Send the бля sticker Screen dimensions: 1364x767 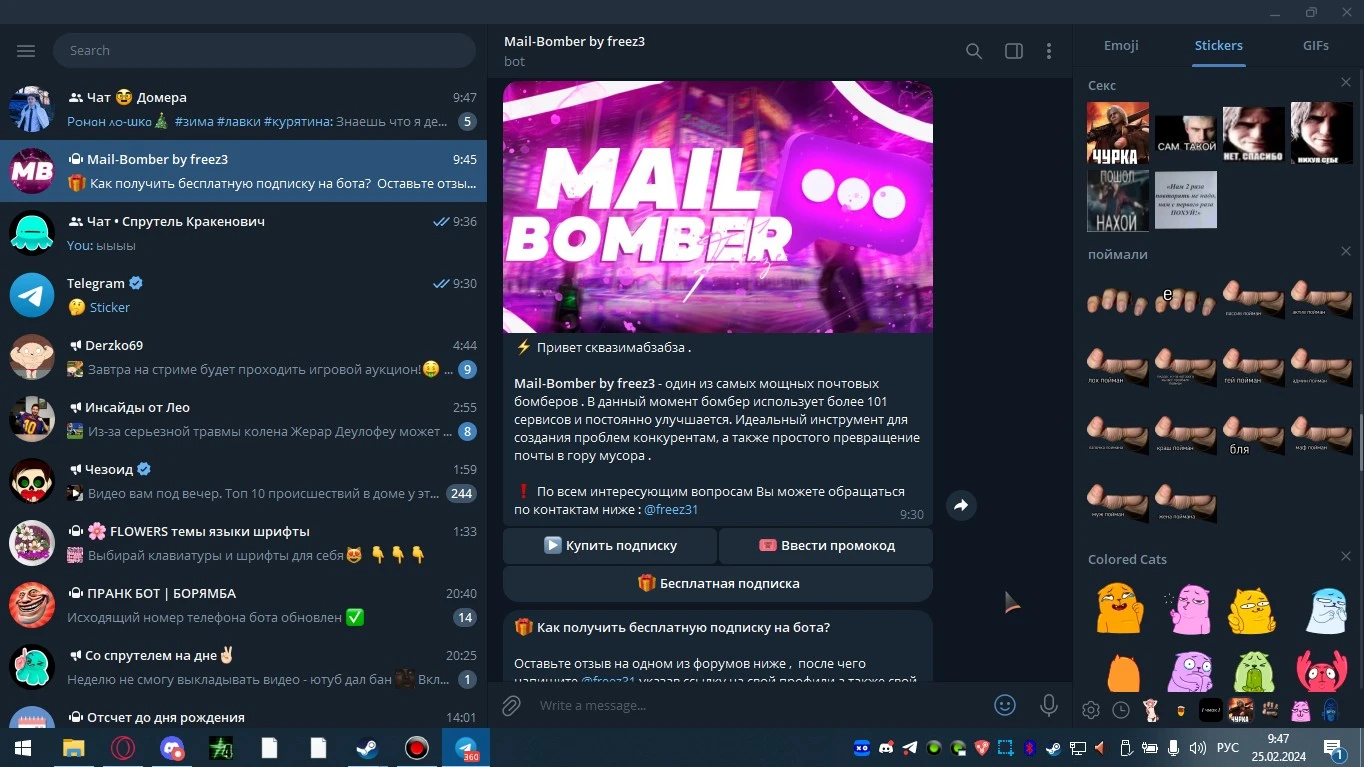1254,437
